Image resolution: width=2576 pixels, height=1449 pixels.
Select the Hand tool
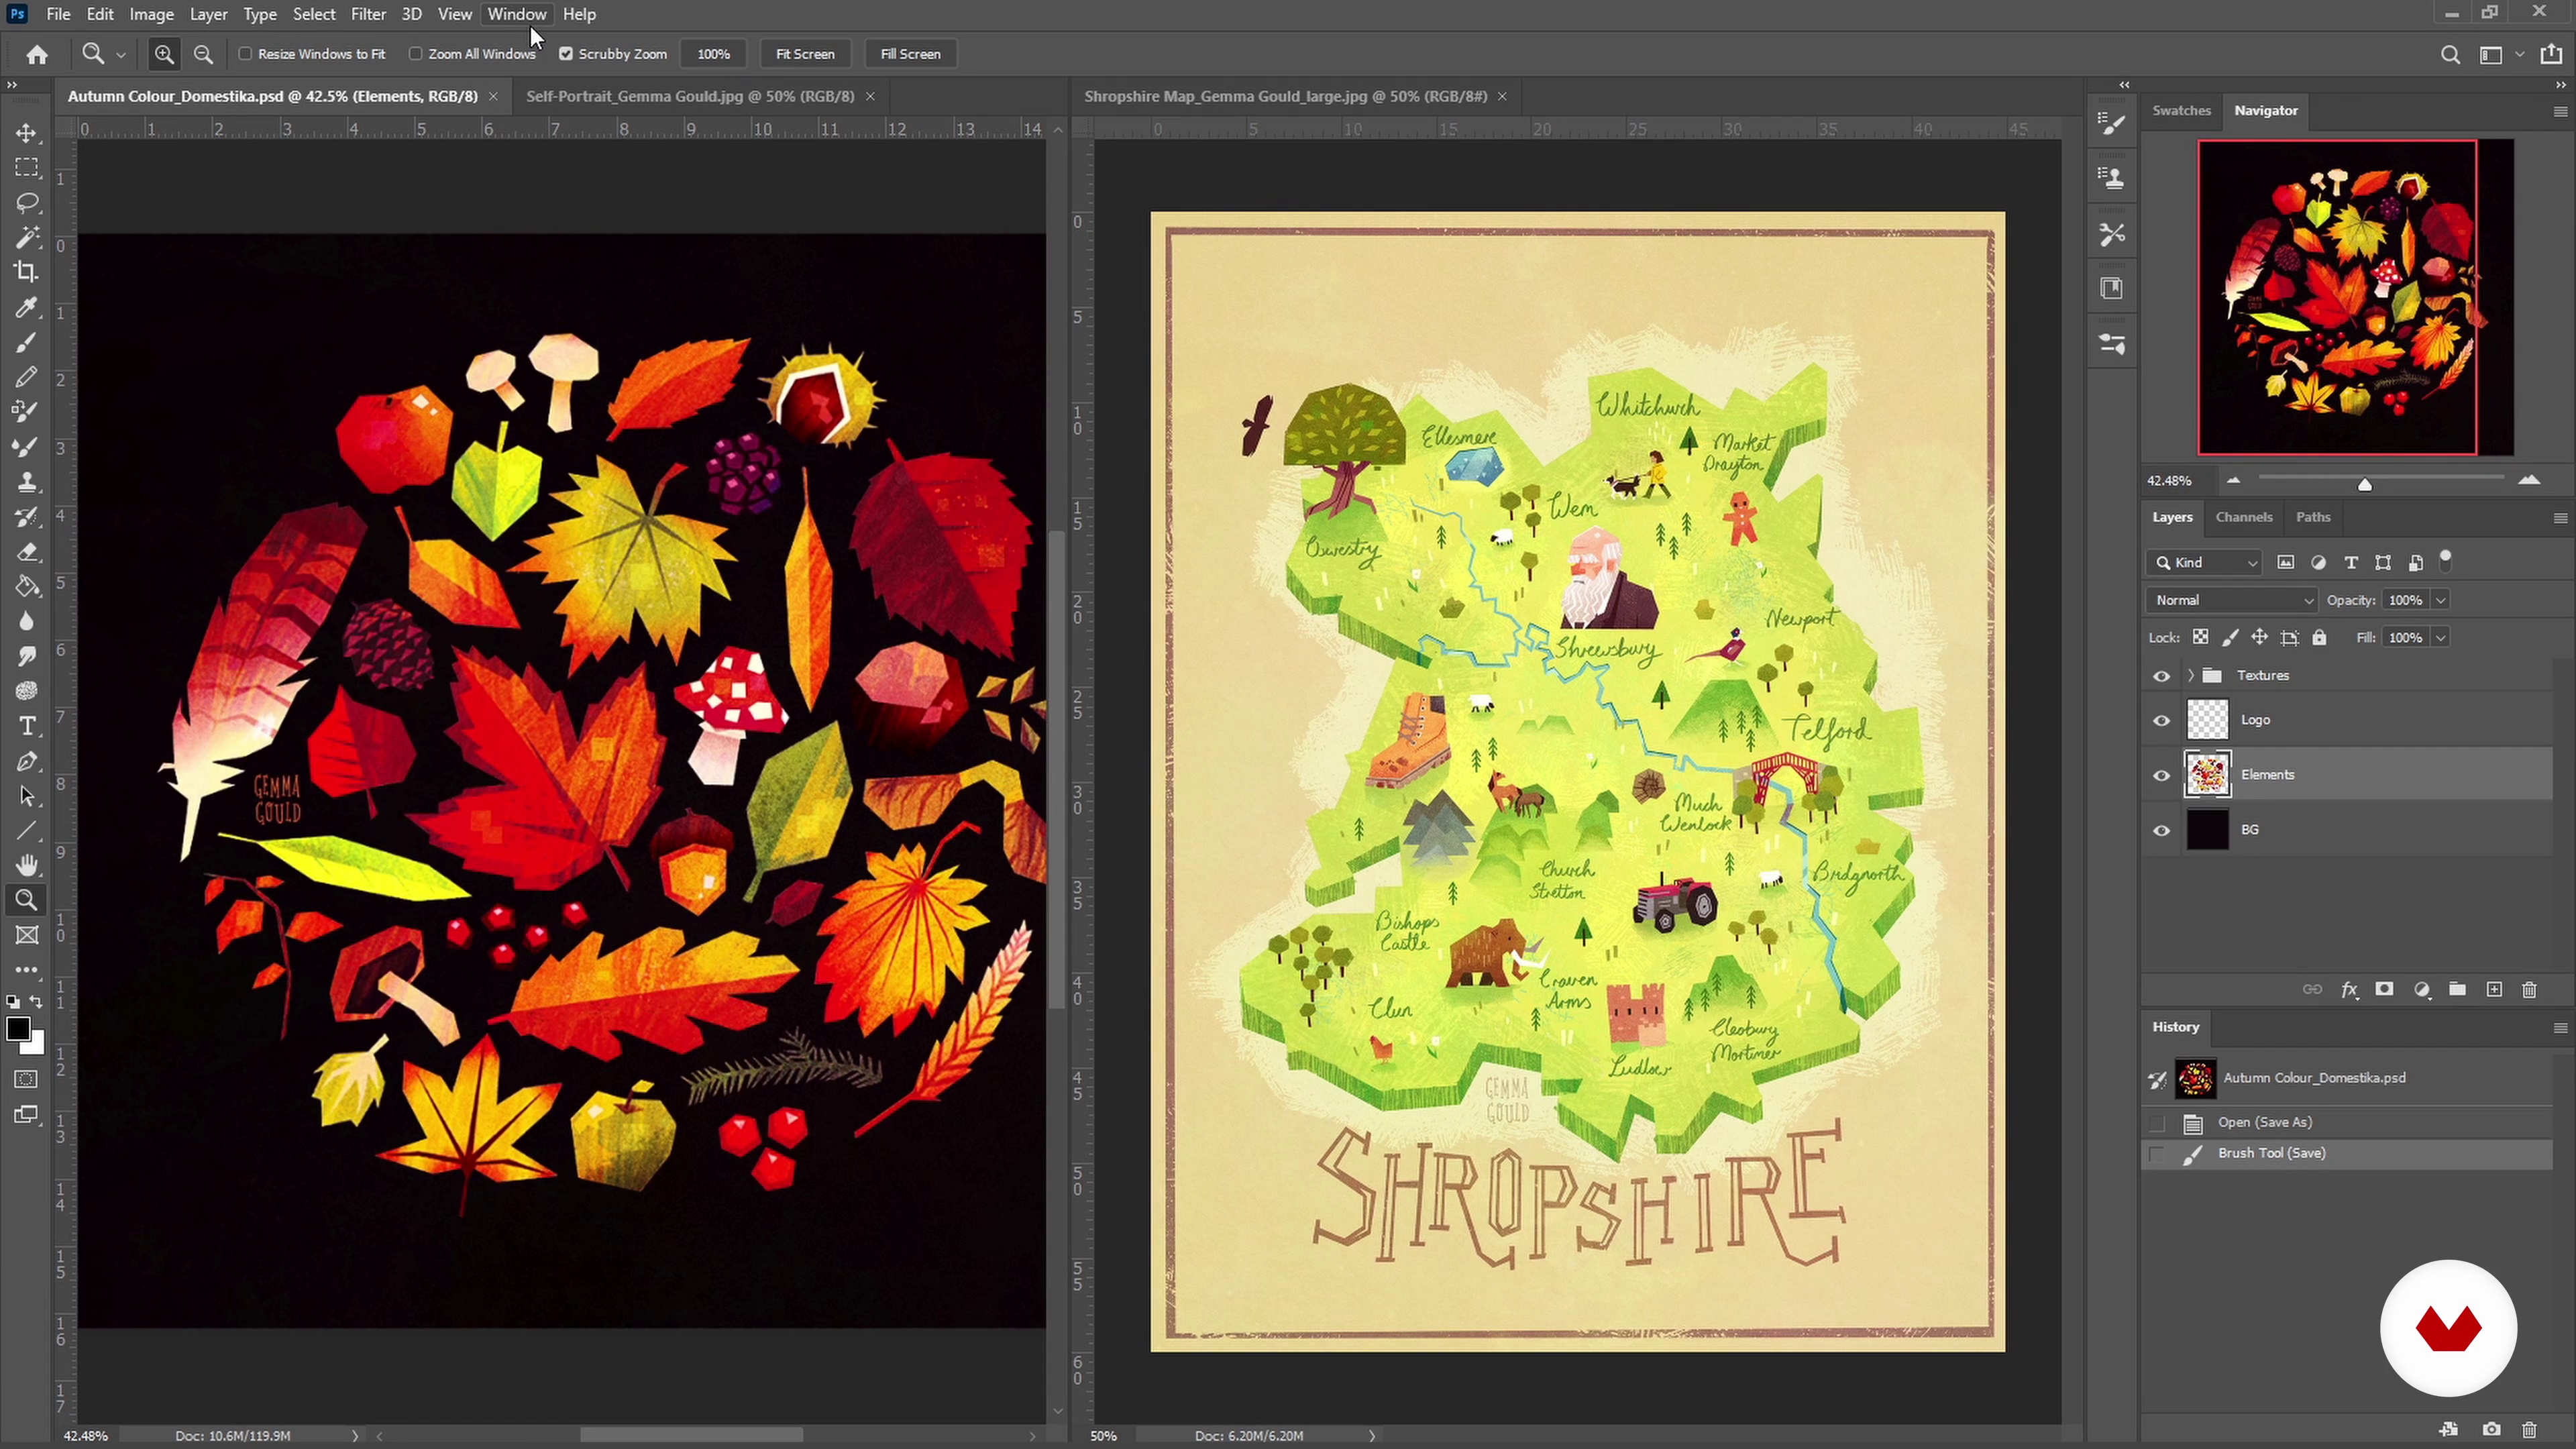tap(27, 865)
